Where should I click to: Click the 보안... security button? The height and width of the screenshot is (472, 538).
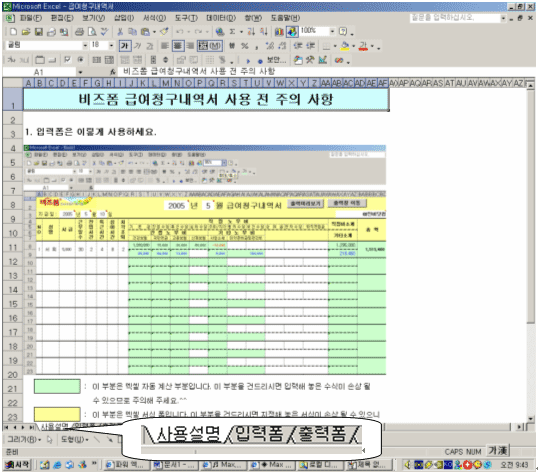[276, 60]
